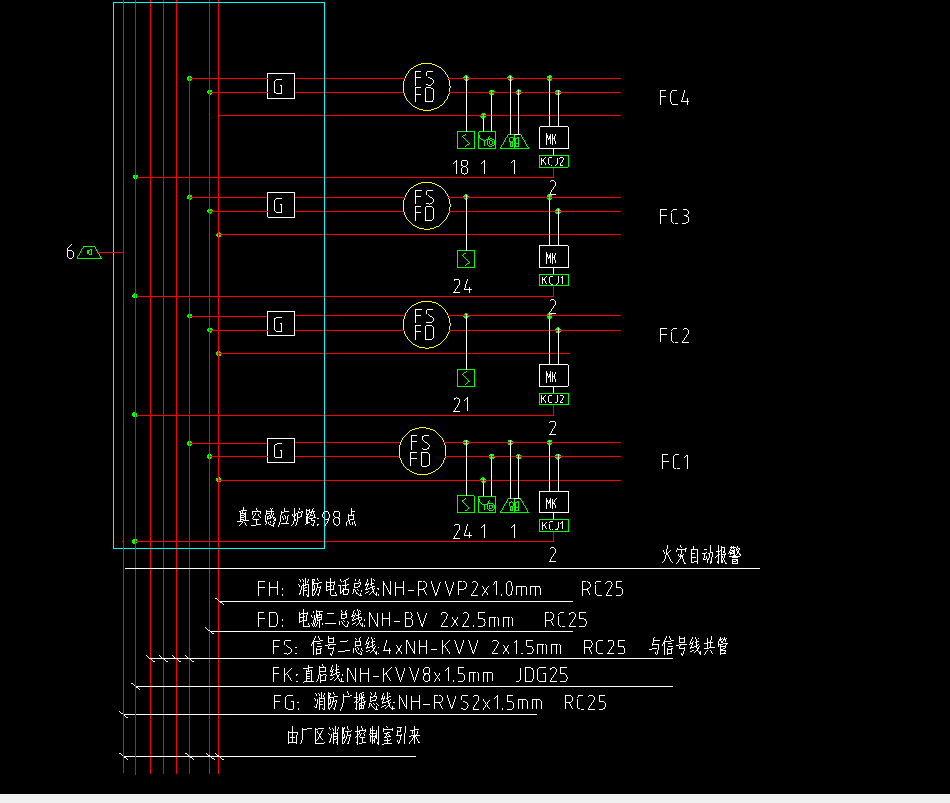Image resolution: width=950 pixels, height=803 pixels.
Task: Select the text 真空感应炉跨:98点
Action: click(296, 518)
